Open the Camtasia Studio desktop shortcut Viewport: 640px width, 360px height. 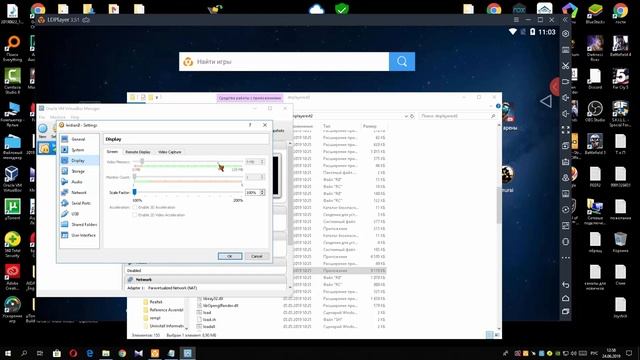point(12,81)
